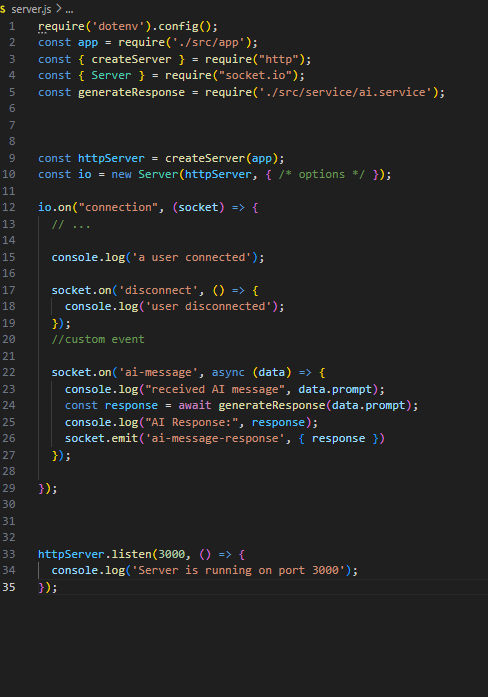Click 'ai-message' event string on line 22

point(158,372)
